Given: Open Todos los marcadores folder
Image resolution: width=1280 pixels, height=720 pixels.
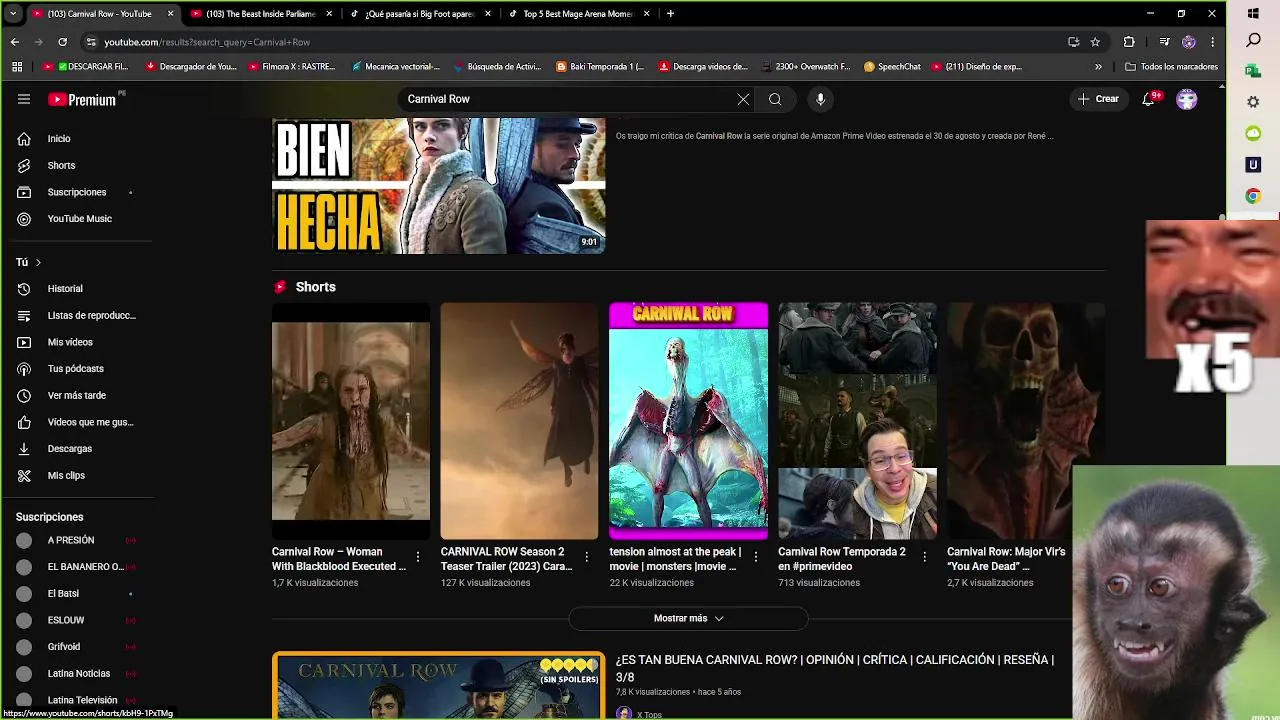Looking at the screenshot, I should click(x=1171, y=67).
